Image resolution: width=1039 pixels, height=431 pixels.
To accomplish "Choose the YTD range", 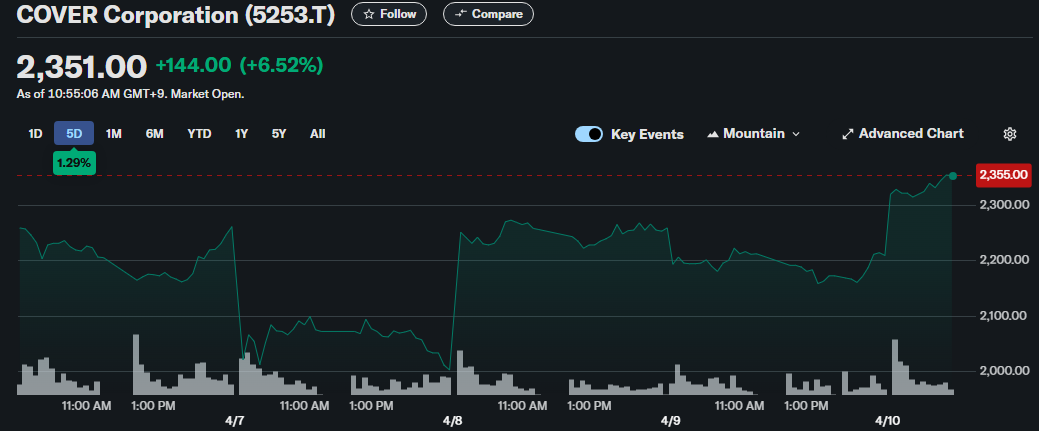I will point(199,133).
